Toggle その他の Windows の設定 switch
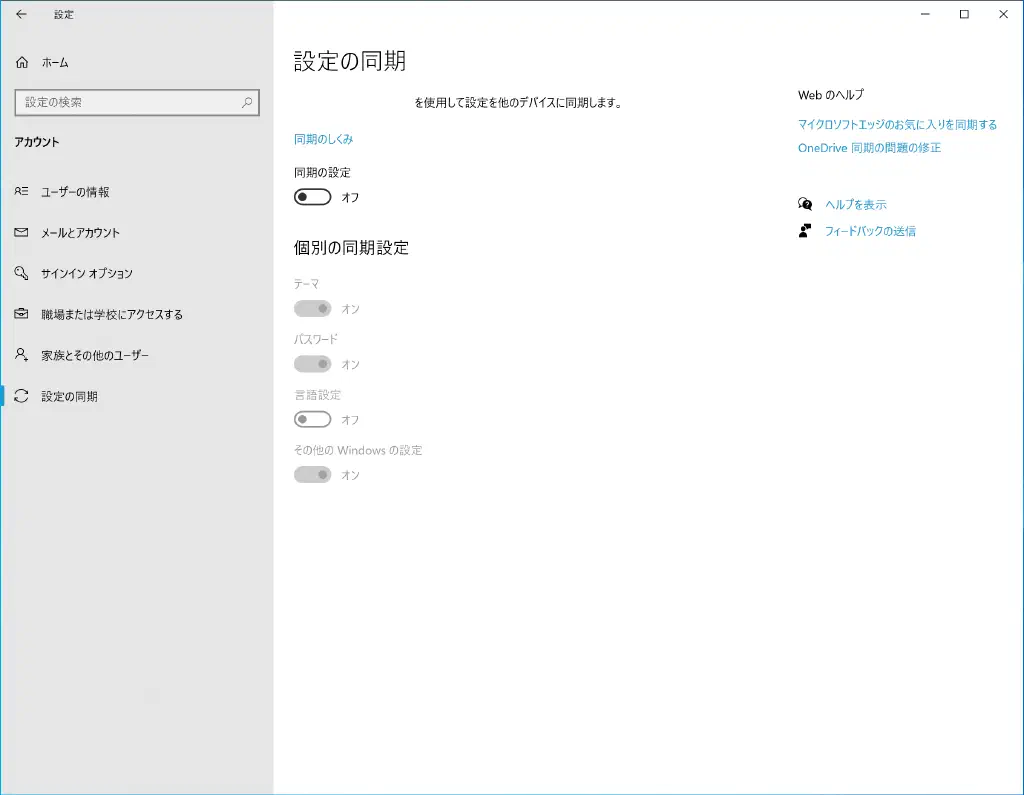The height and width of the screenshot is (795, 1024). [x=312, y=475]
